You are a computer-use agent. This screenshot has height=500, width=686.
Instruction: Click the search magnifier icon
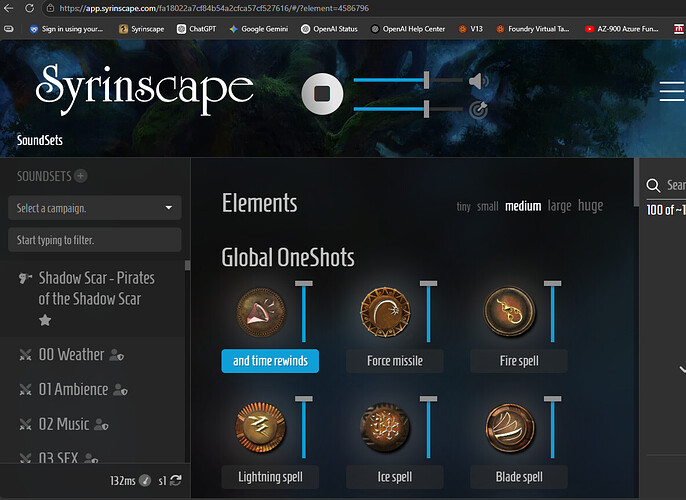pos(653,185)
